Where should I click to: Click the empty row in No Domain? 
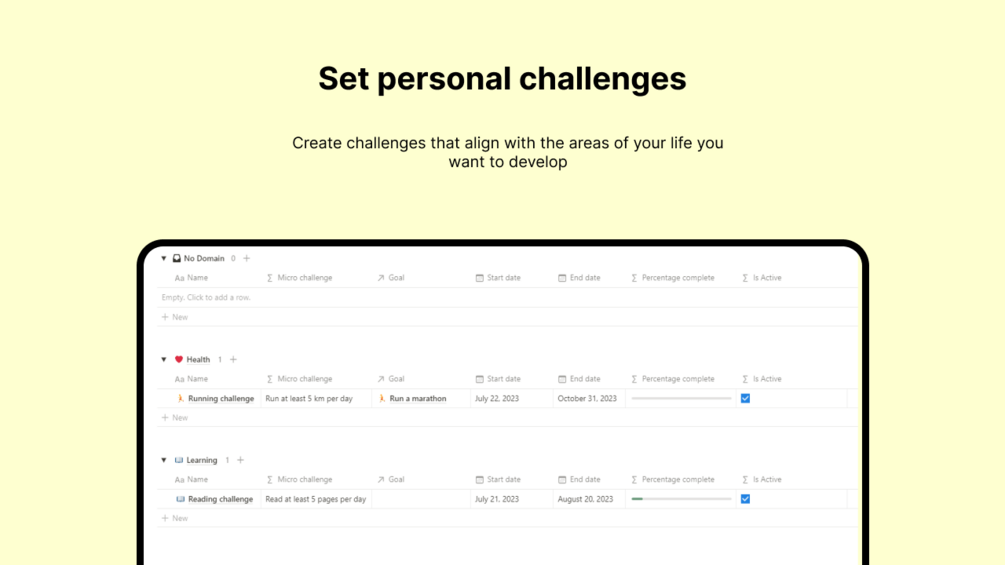point(206,297)
